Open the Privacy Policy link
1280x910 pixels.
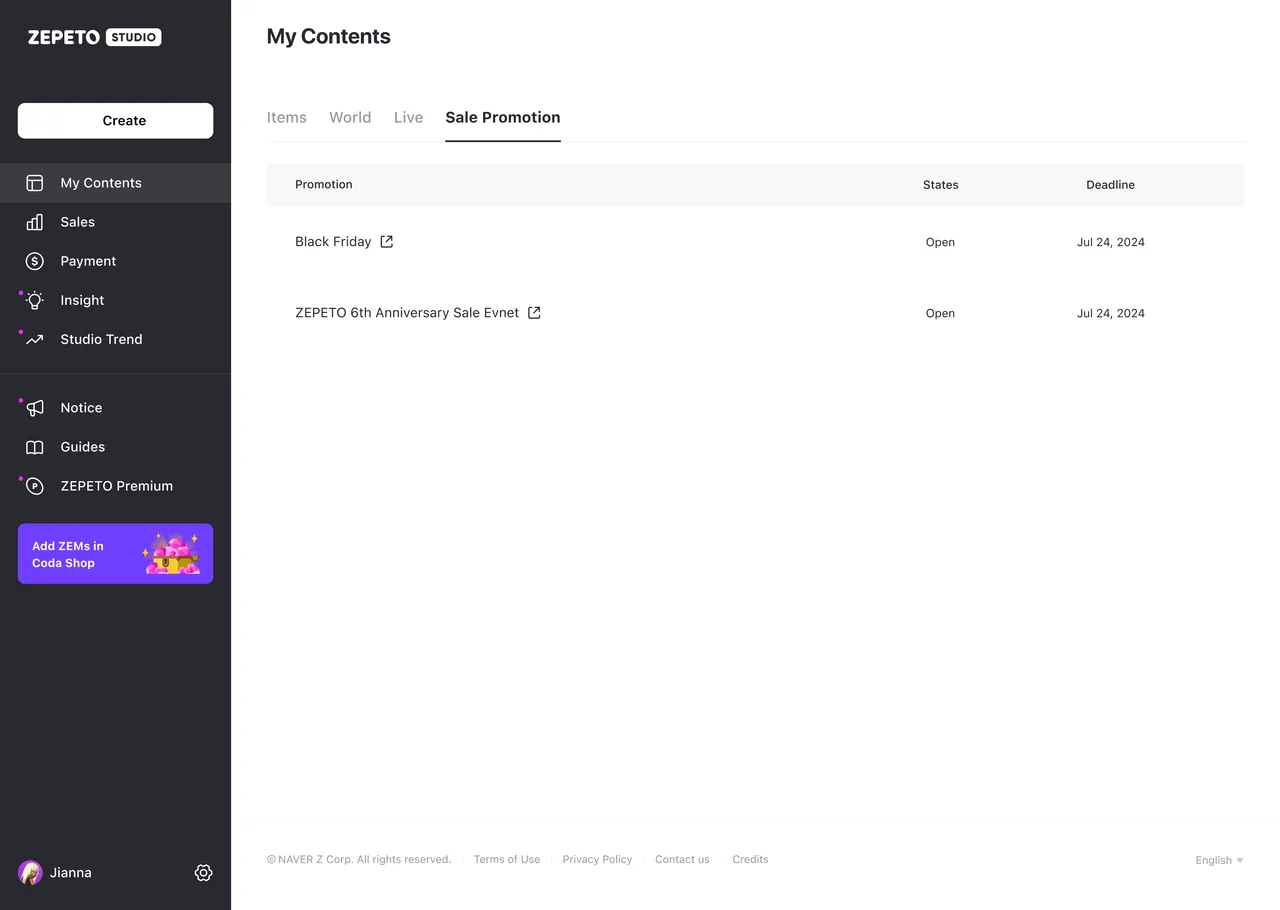[x=597, y=859]
